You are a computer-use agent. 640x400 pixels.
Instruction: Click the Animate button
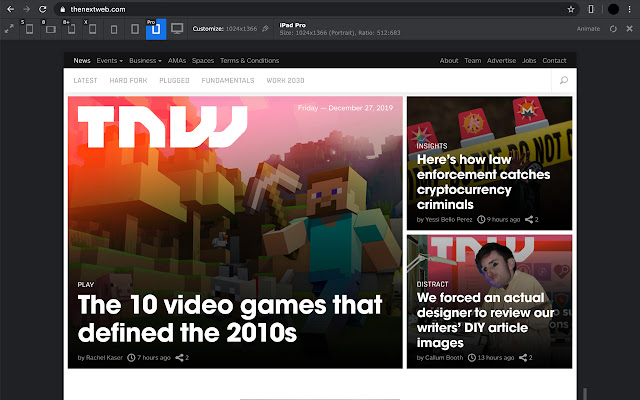click(x=588, y=29)
